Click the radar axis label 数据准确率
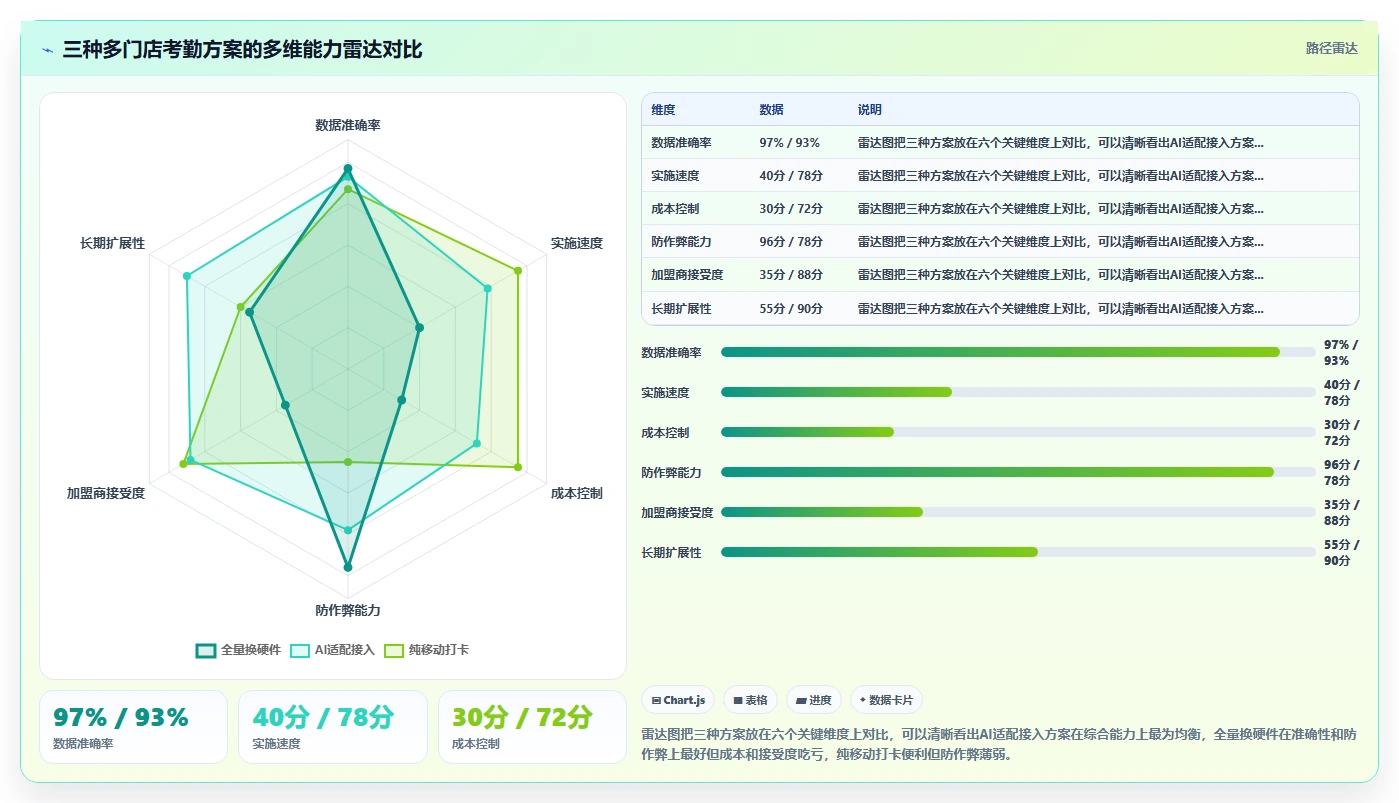1399x803 pixels. pyautogui.click(x=348, y=125)
